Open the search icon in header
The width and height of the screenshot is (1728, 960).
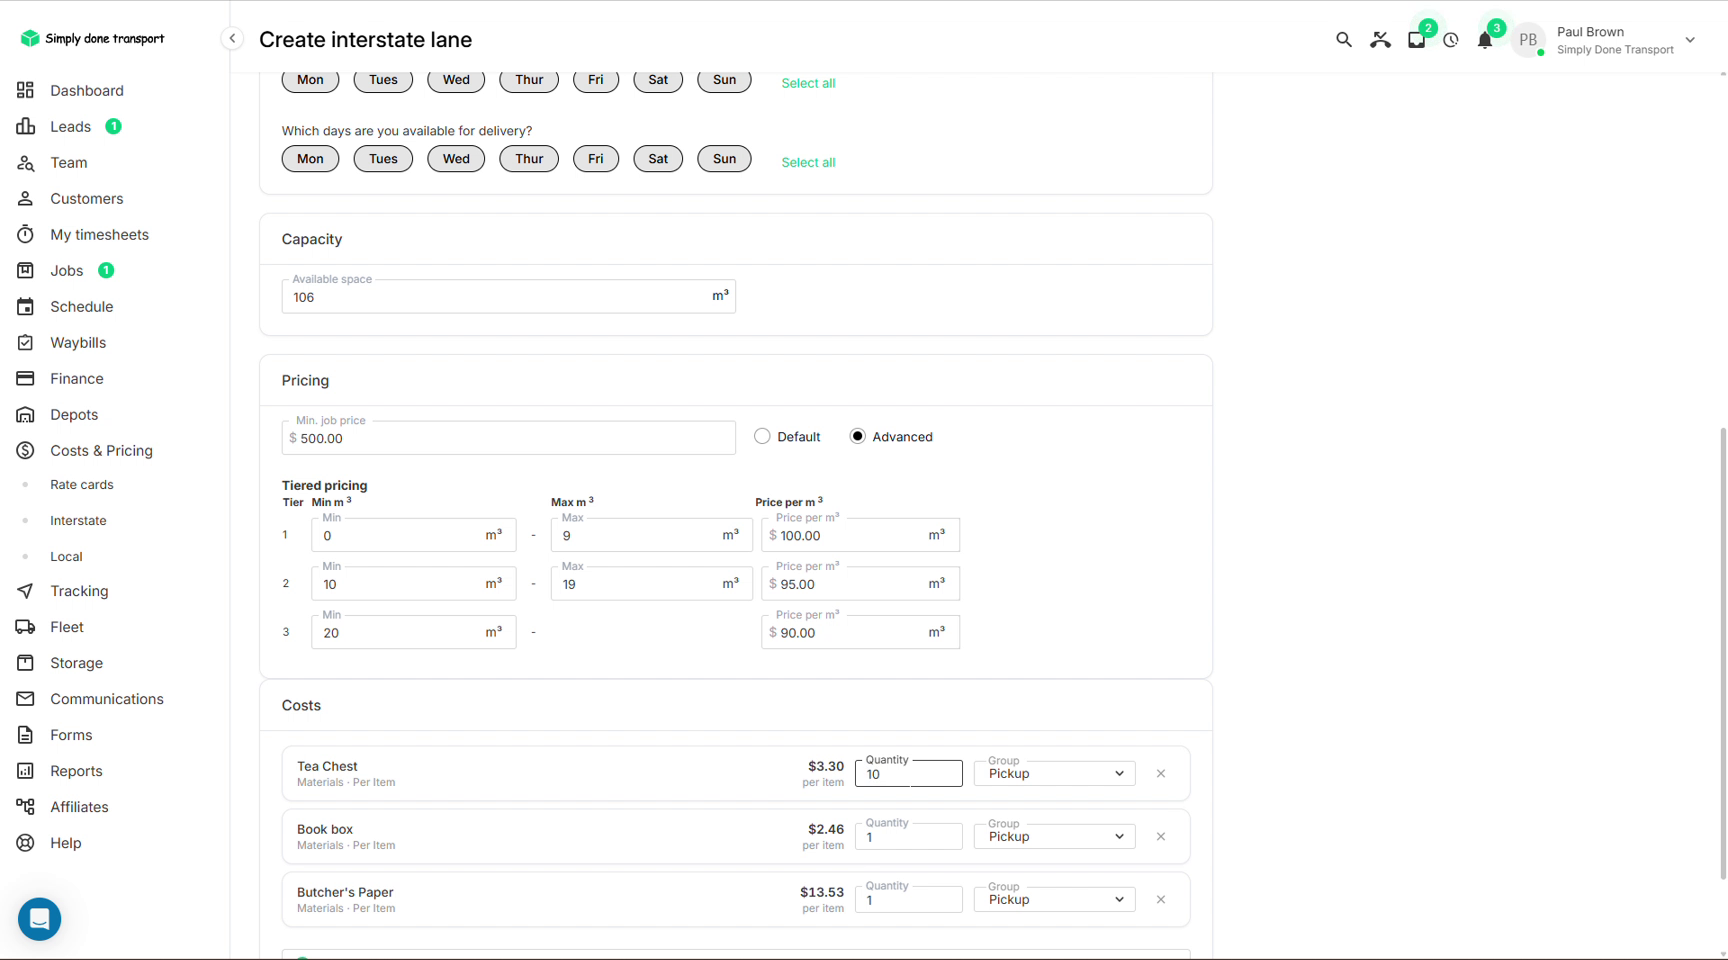point(1343,40)
